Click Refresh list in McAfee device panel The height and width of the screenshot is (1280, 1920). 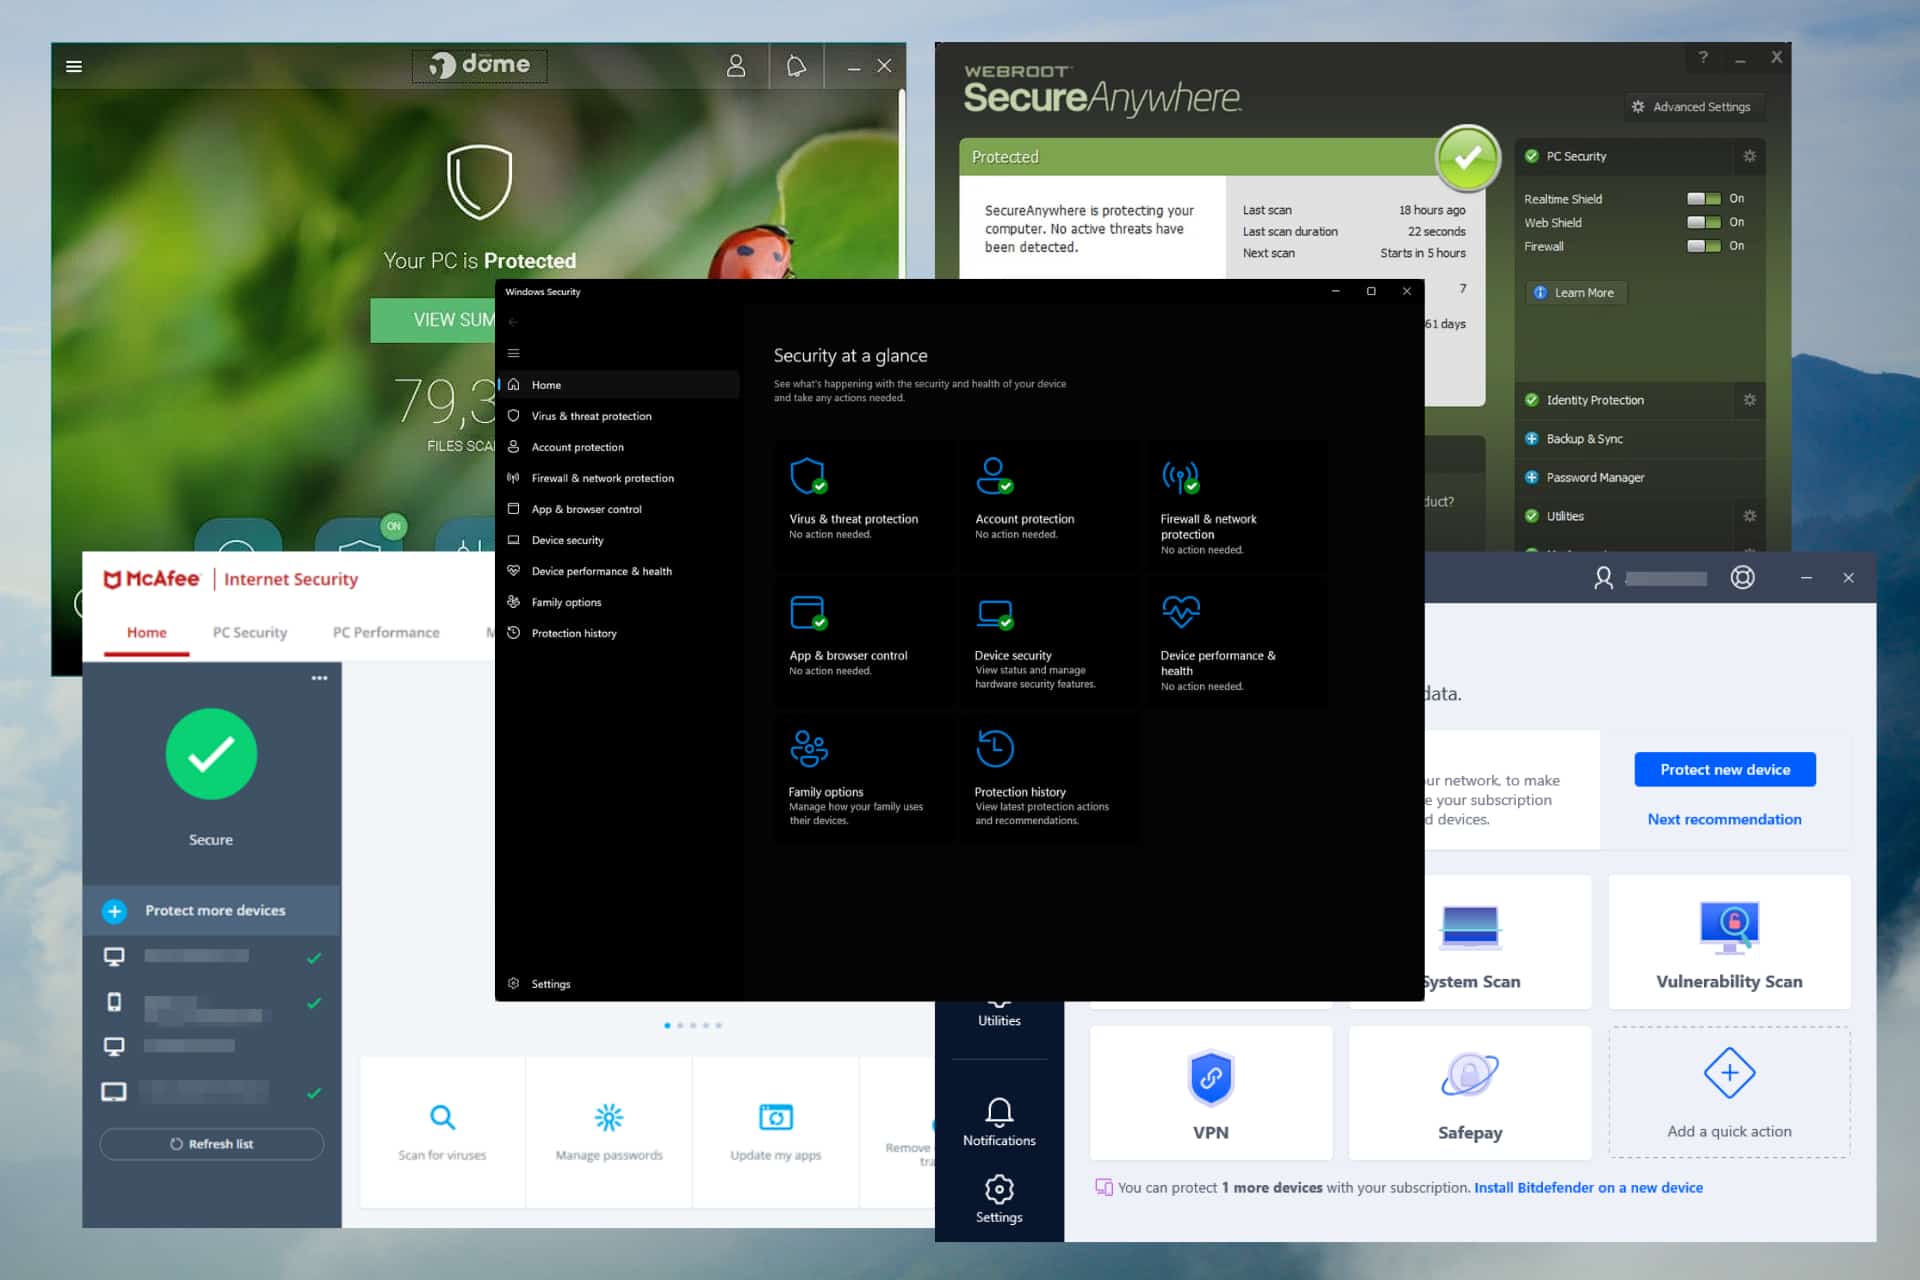click(214, 1143)
